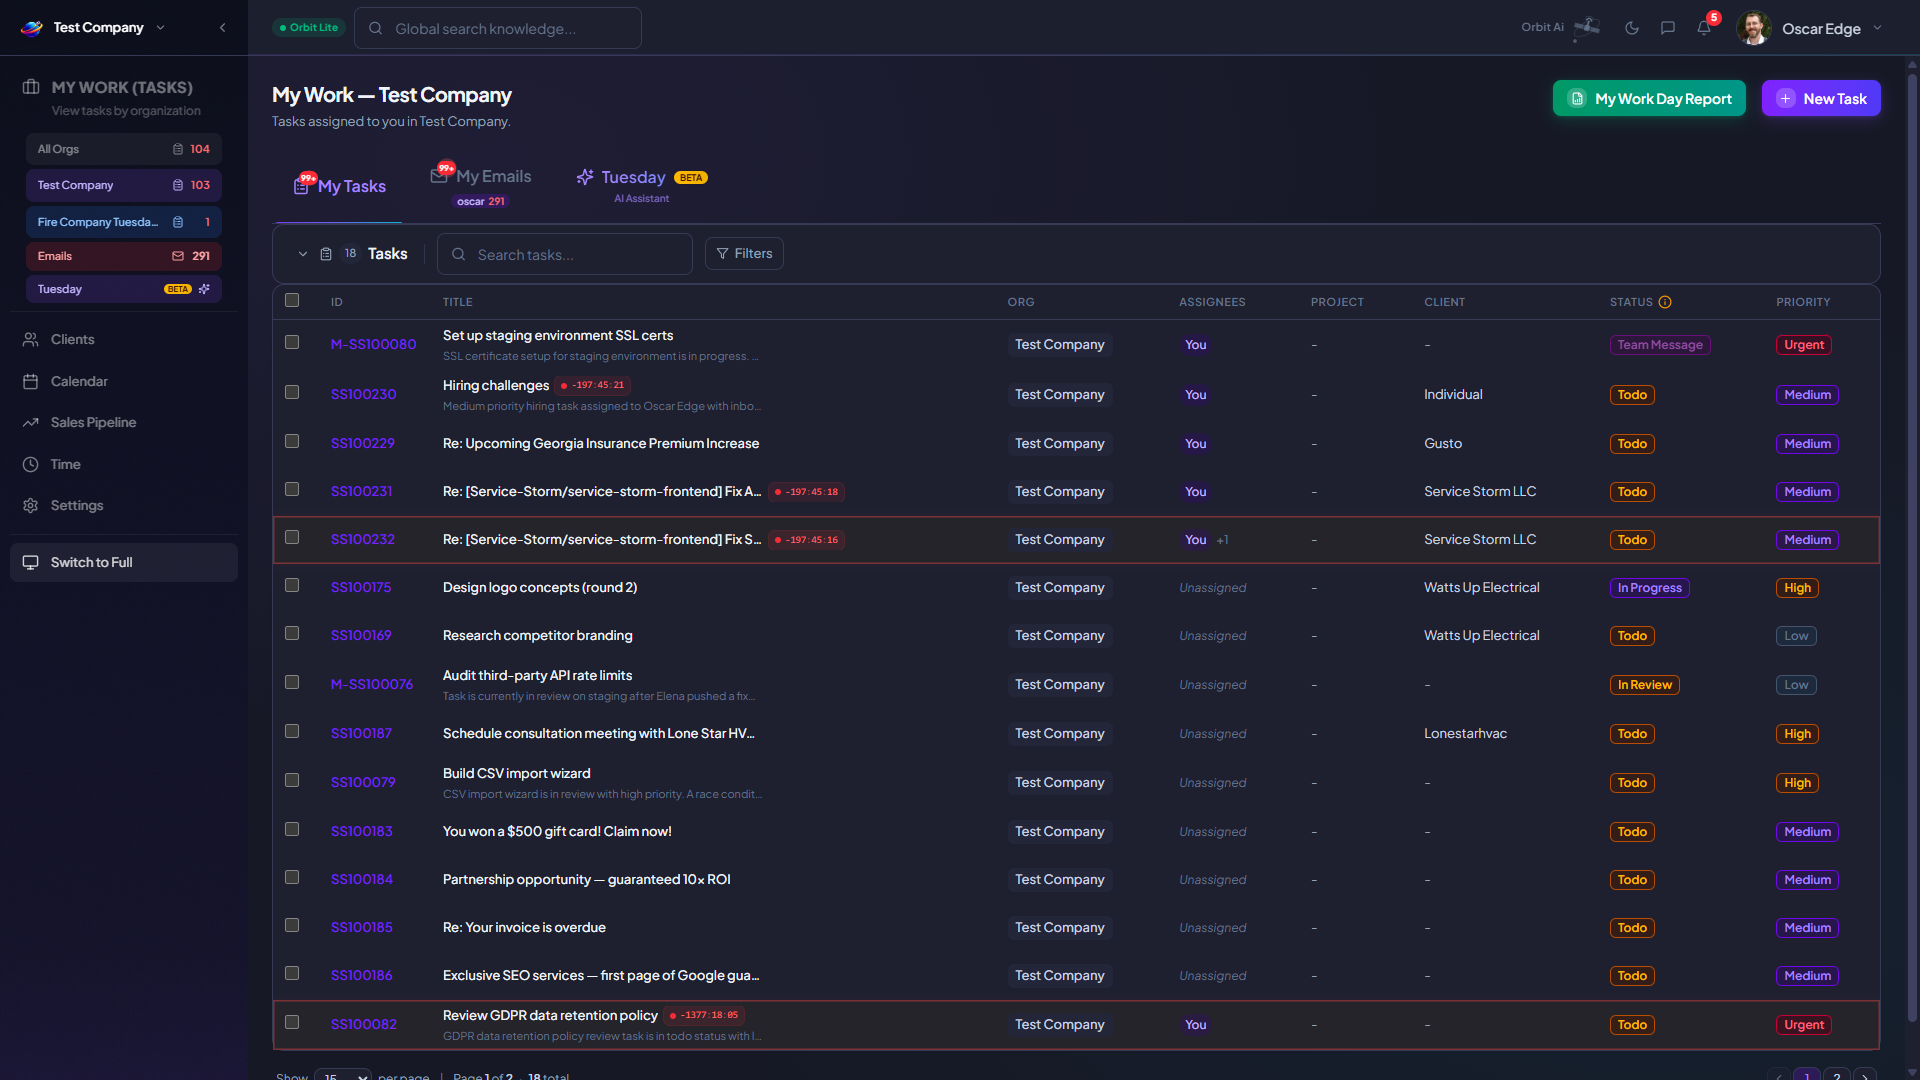Open notifications bell icon
Viewport: 1920px width, 1080px height.
[x=1704, y=28]
